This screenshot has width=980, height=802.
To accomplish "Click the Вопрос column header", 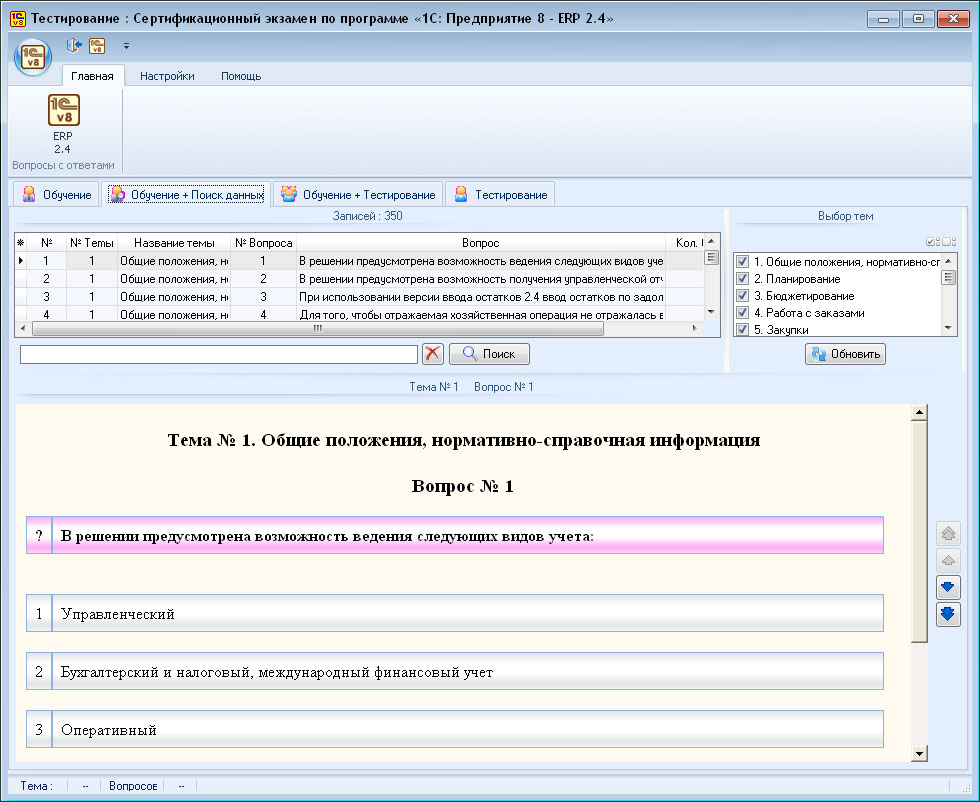I will point(481,243).
